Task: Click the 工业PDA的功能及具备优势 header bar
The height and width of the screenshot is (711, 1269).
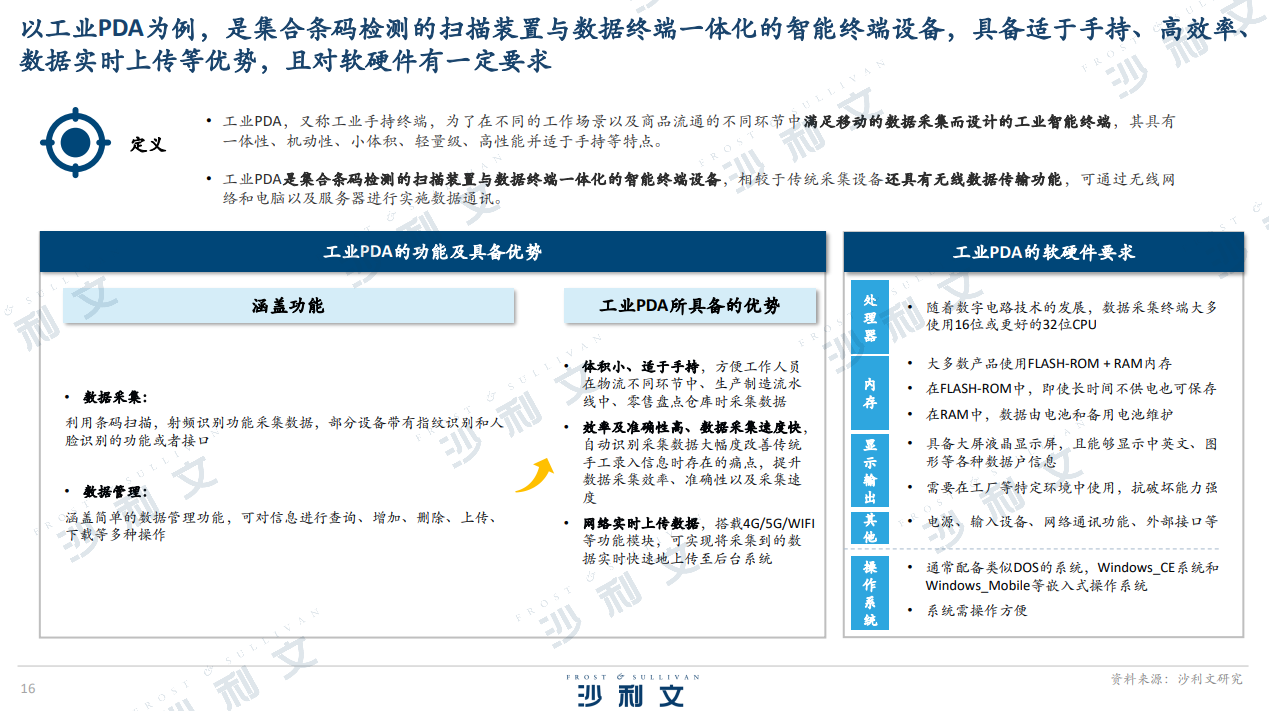Action: 433,252
